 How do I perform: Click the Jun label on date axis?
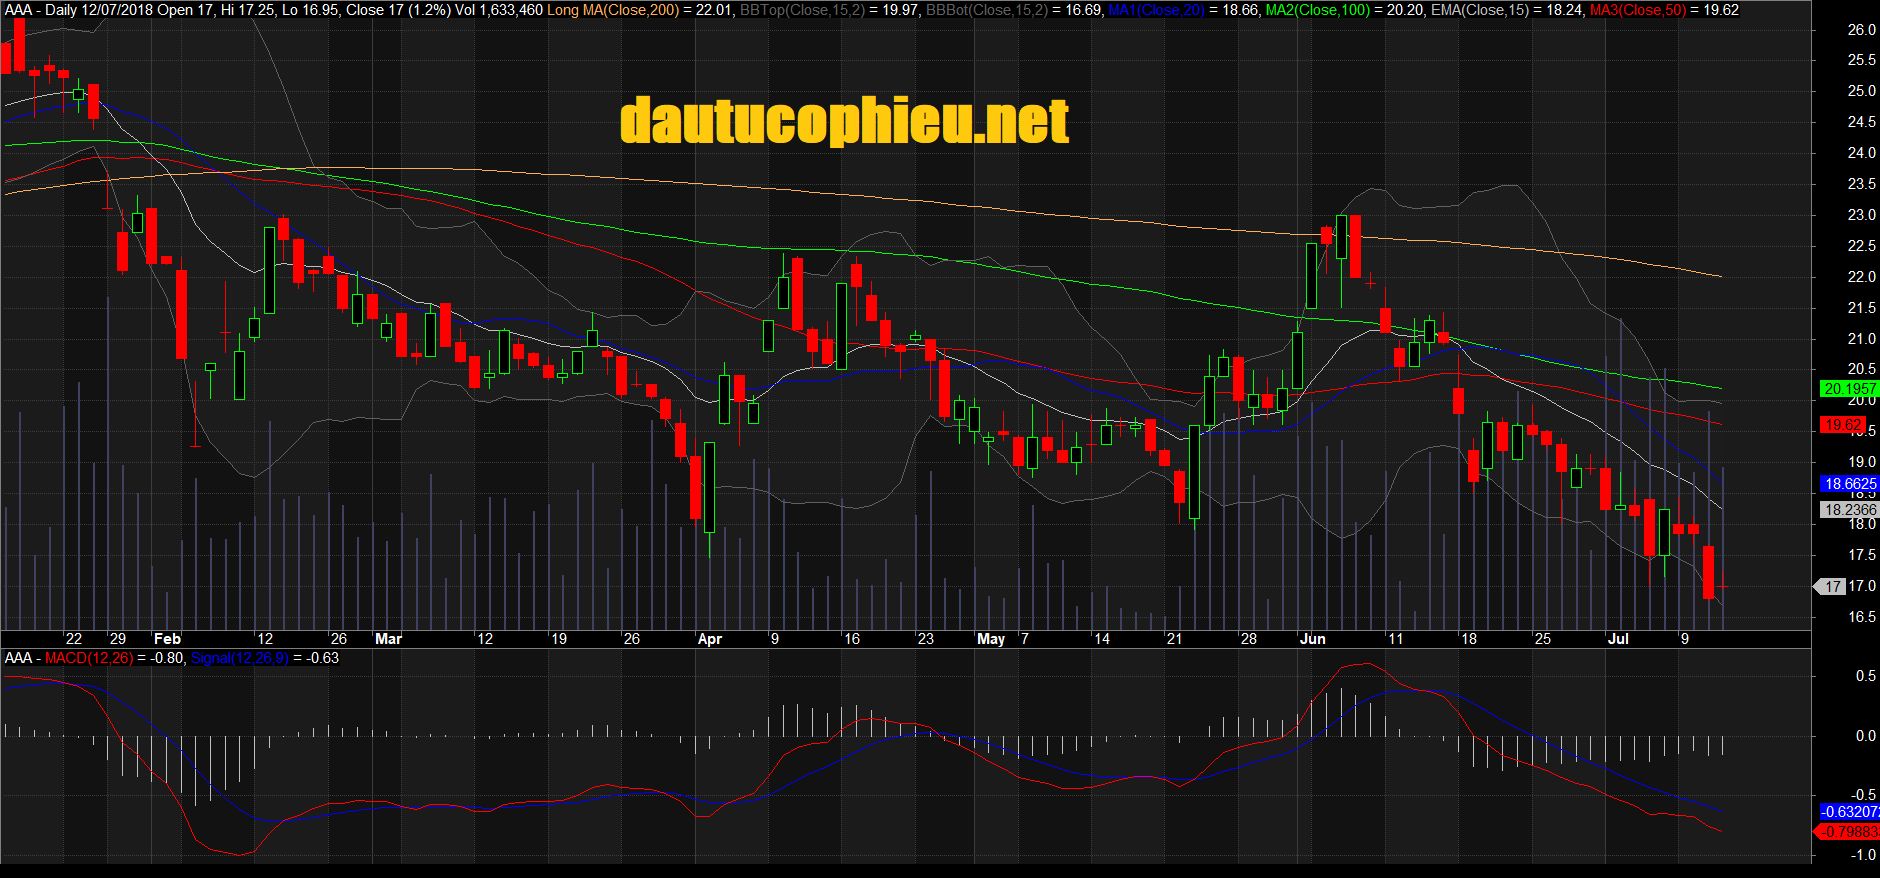click(1312, 639)
